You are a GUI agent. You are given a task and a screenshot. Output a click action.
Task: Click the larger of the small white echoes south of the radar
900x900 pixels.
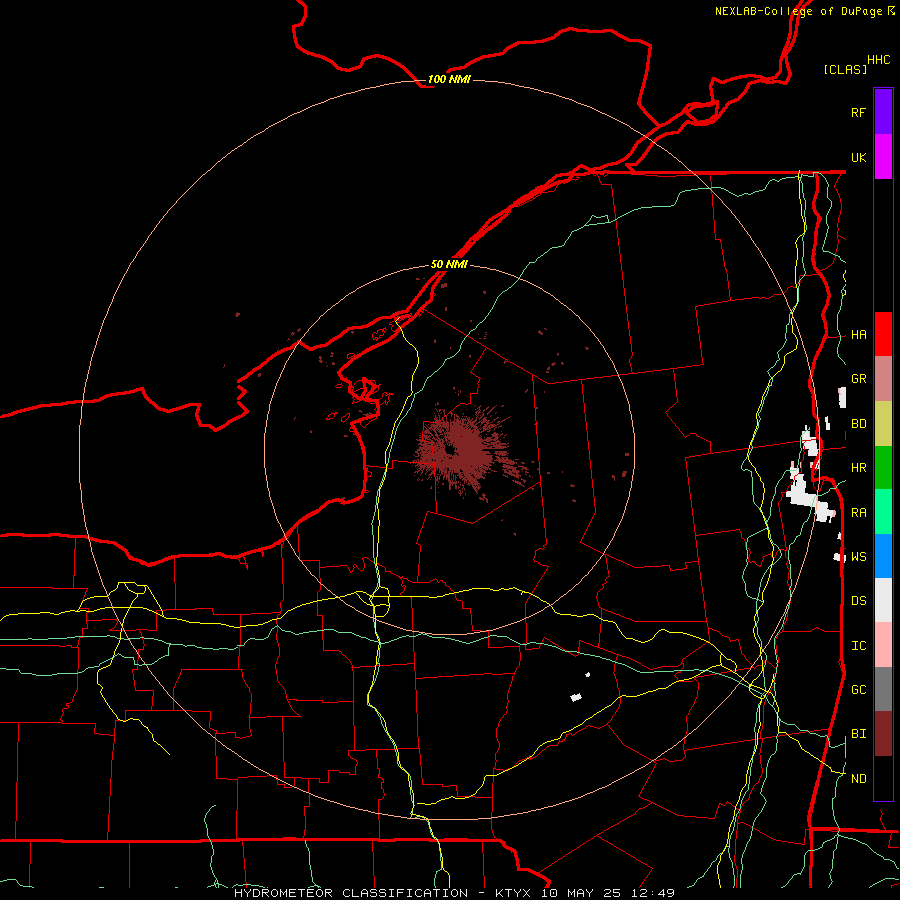[576, 697]
